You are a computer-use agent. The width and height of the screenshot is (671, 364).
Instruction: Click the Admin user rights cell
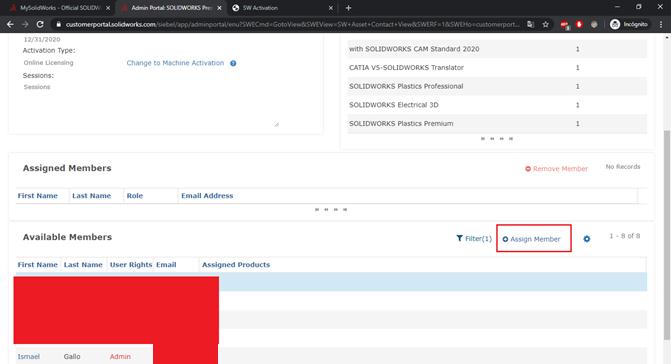click(120, 356)
